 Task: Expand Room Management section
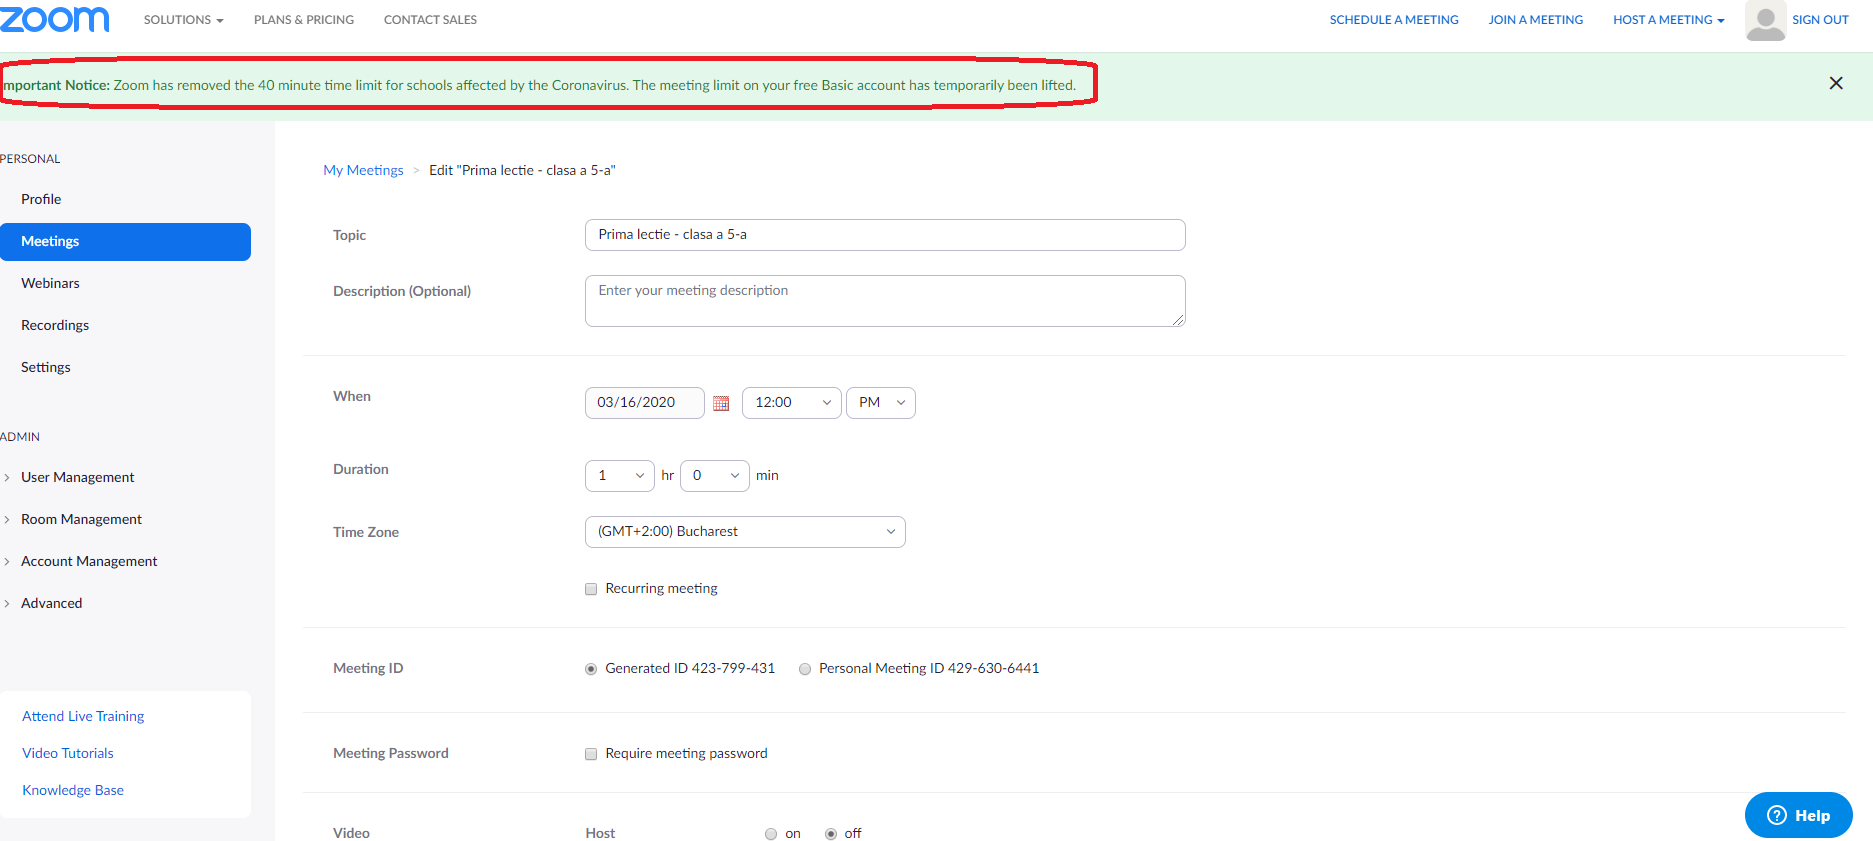81,519
